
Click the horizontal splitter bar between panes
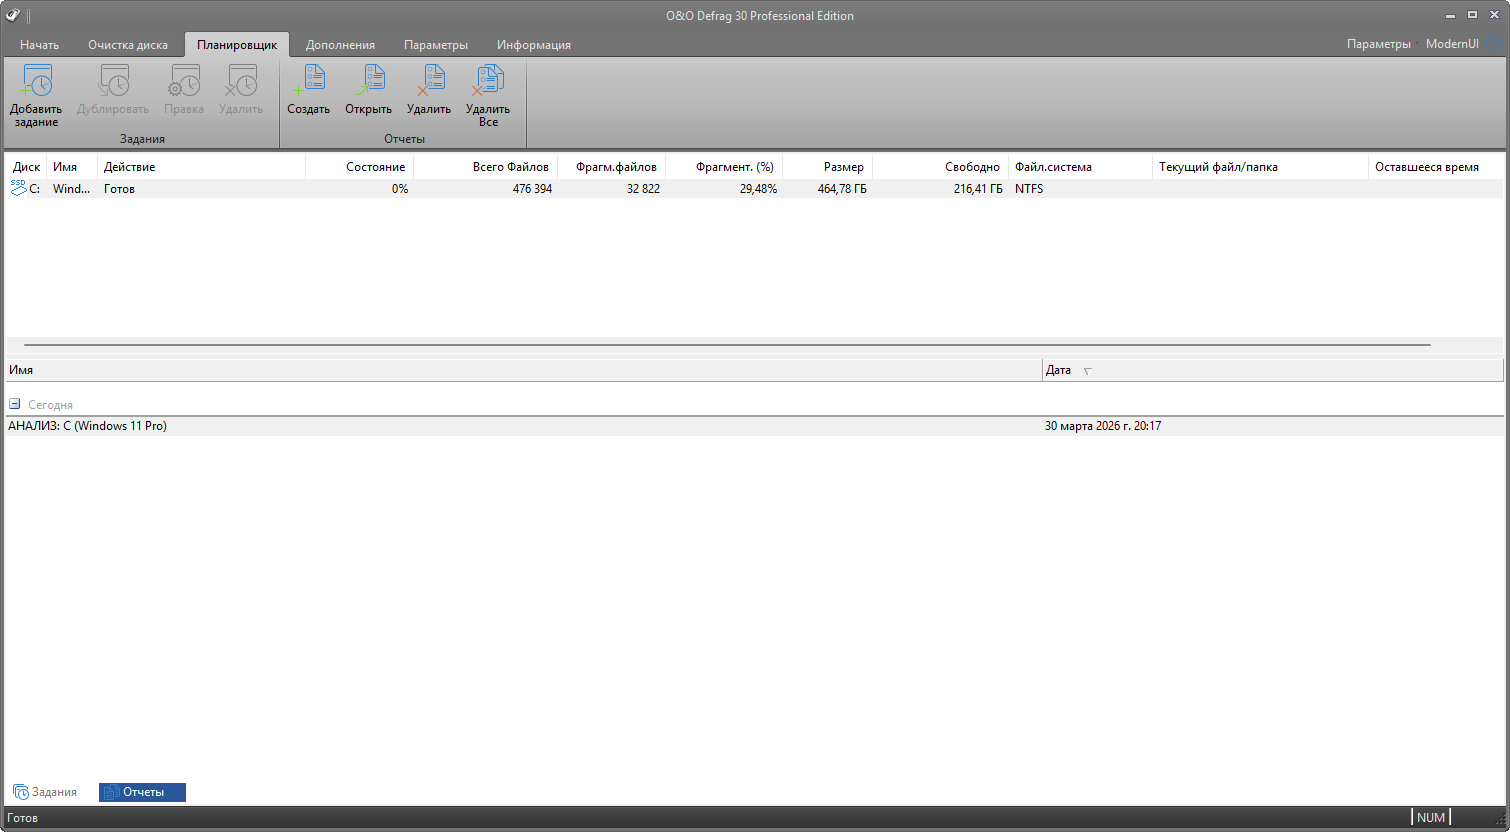[727, 344]
